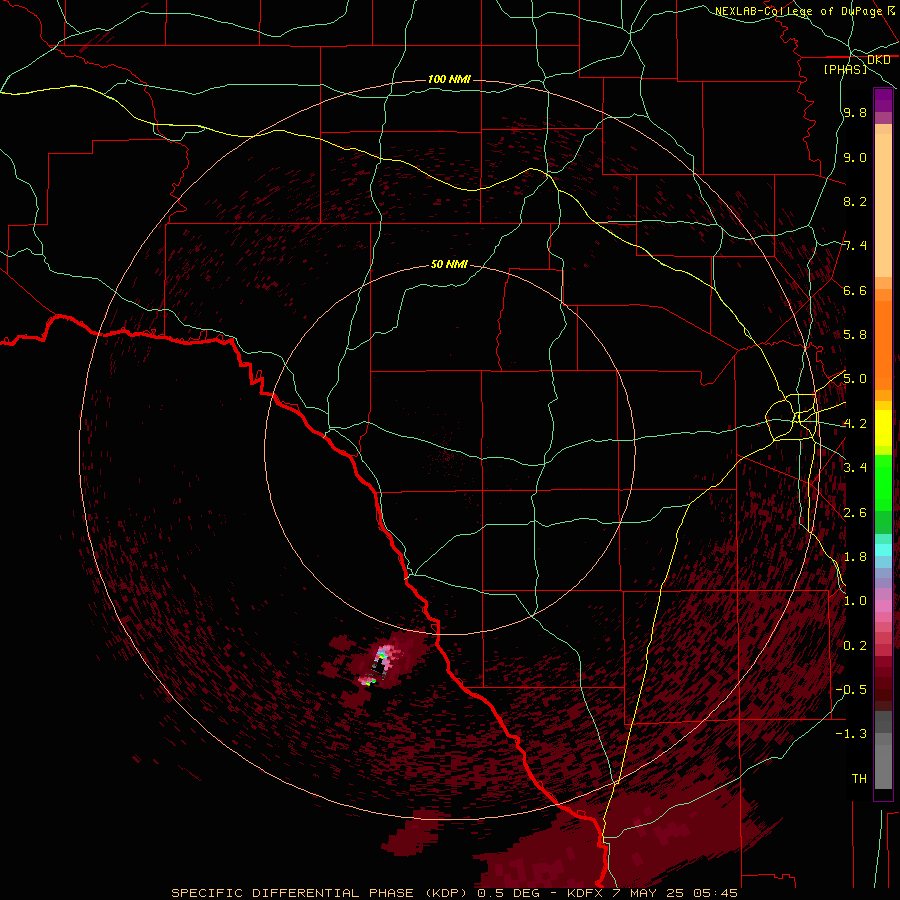Click the 1.8 scale value
The image size is (900, 900).
click(x=855, y=557)
